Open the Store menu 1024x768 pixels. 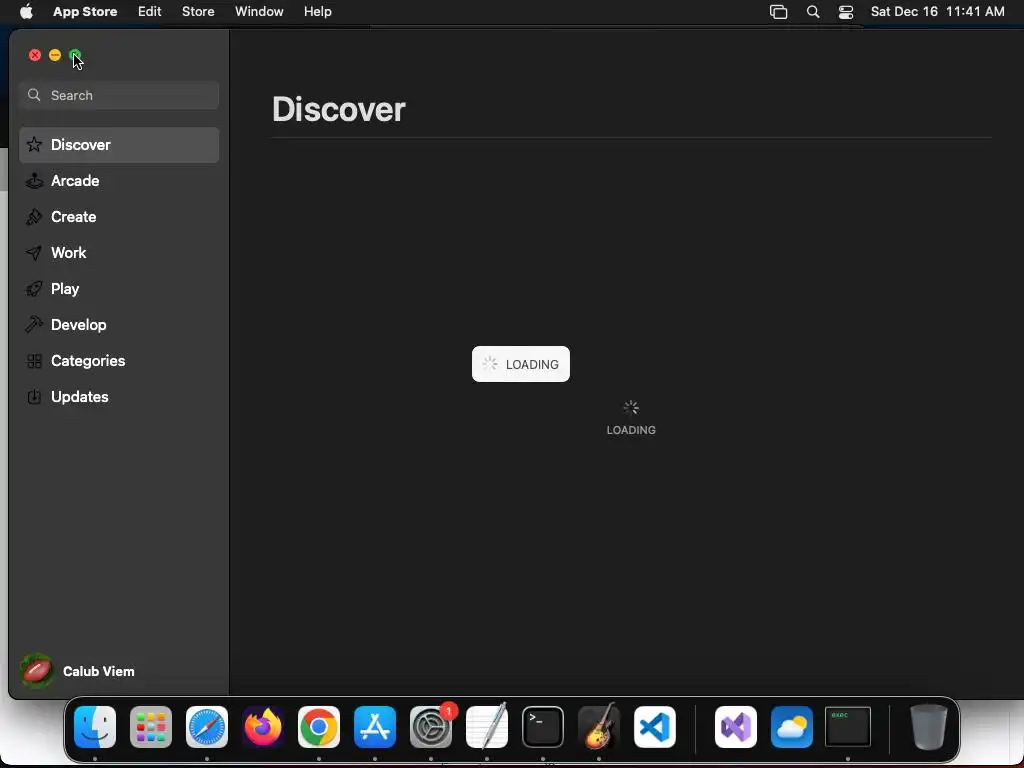[x=198, y=12]
